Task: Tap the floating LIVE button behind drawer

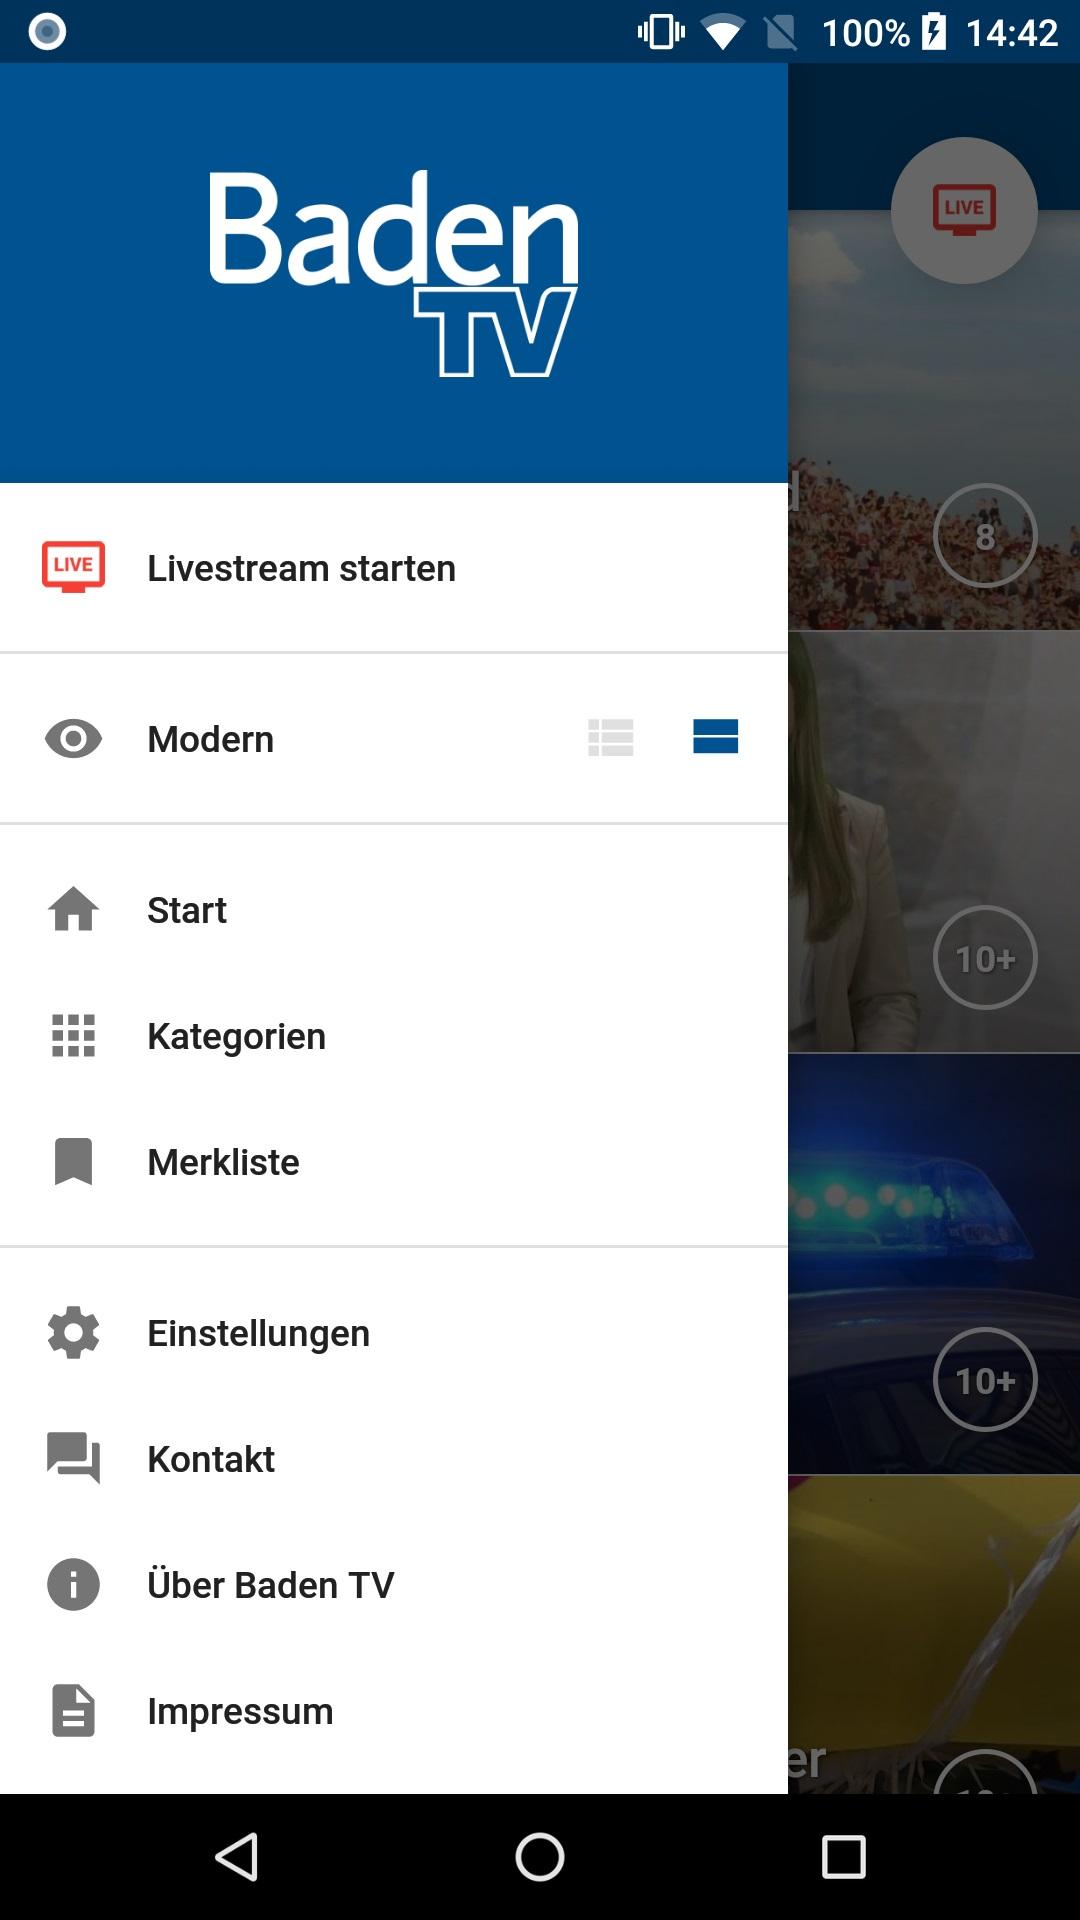Action: click(x=964, y=210)
